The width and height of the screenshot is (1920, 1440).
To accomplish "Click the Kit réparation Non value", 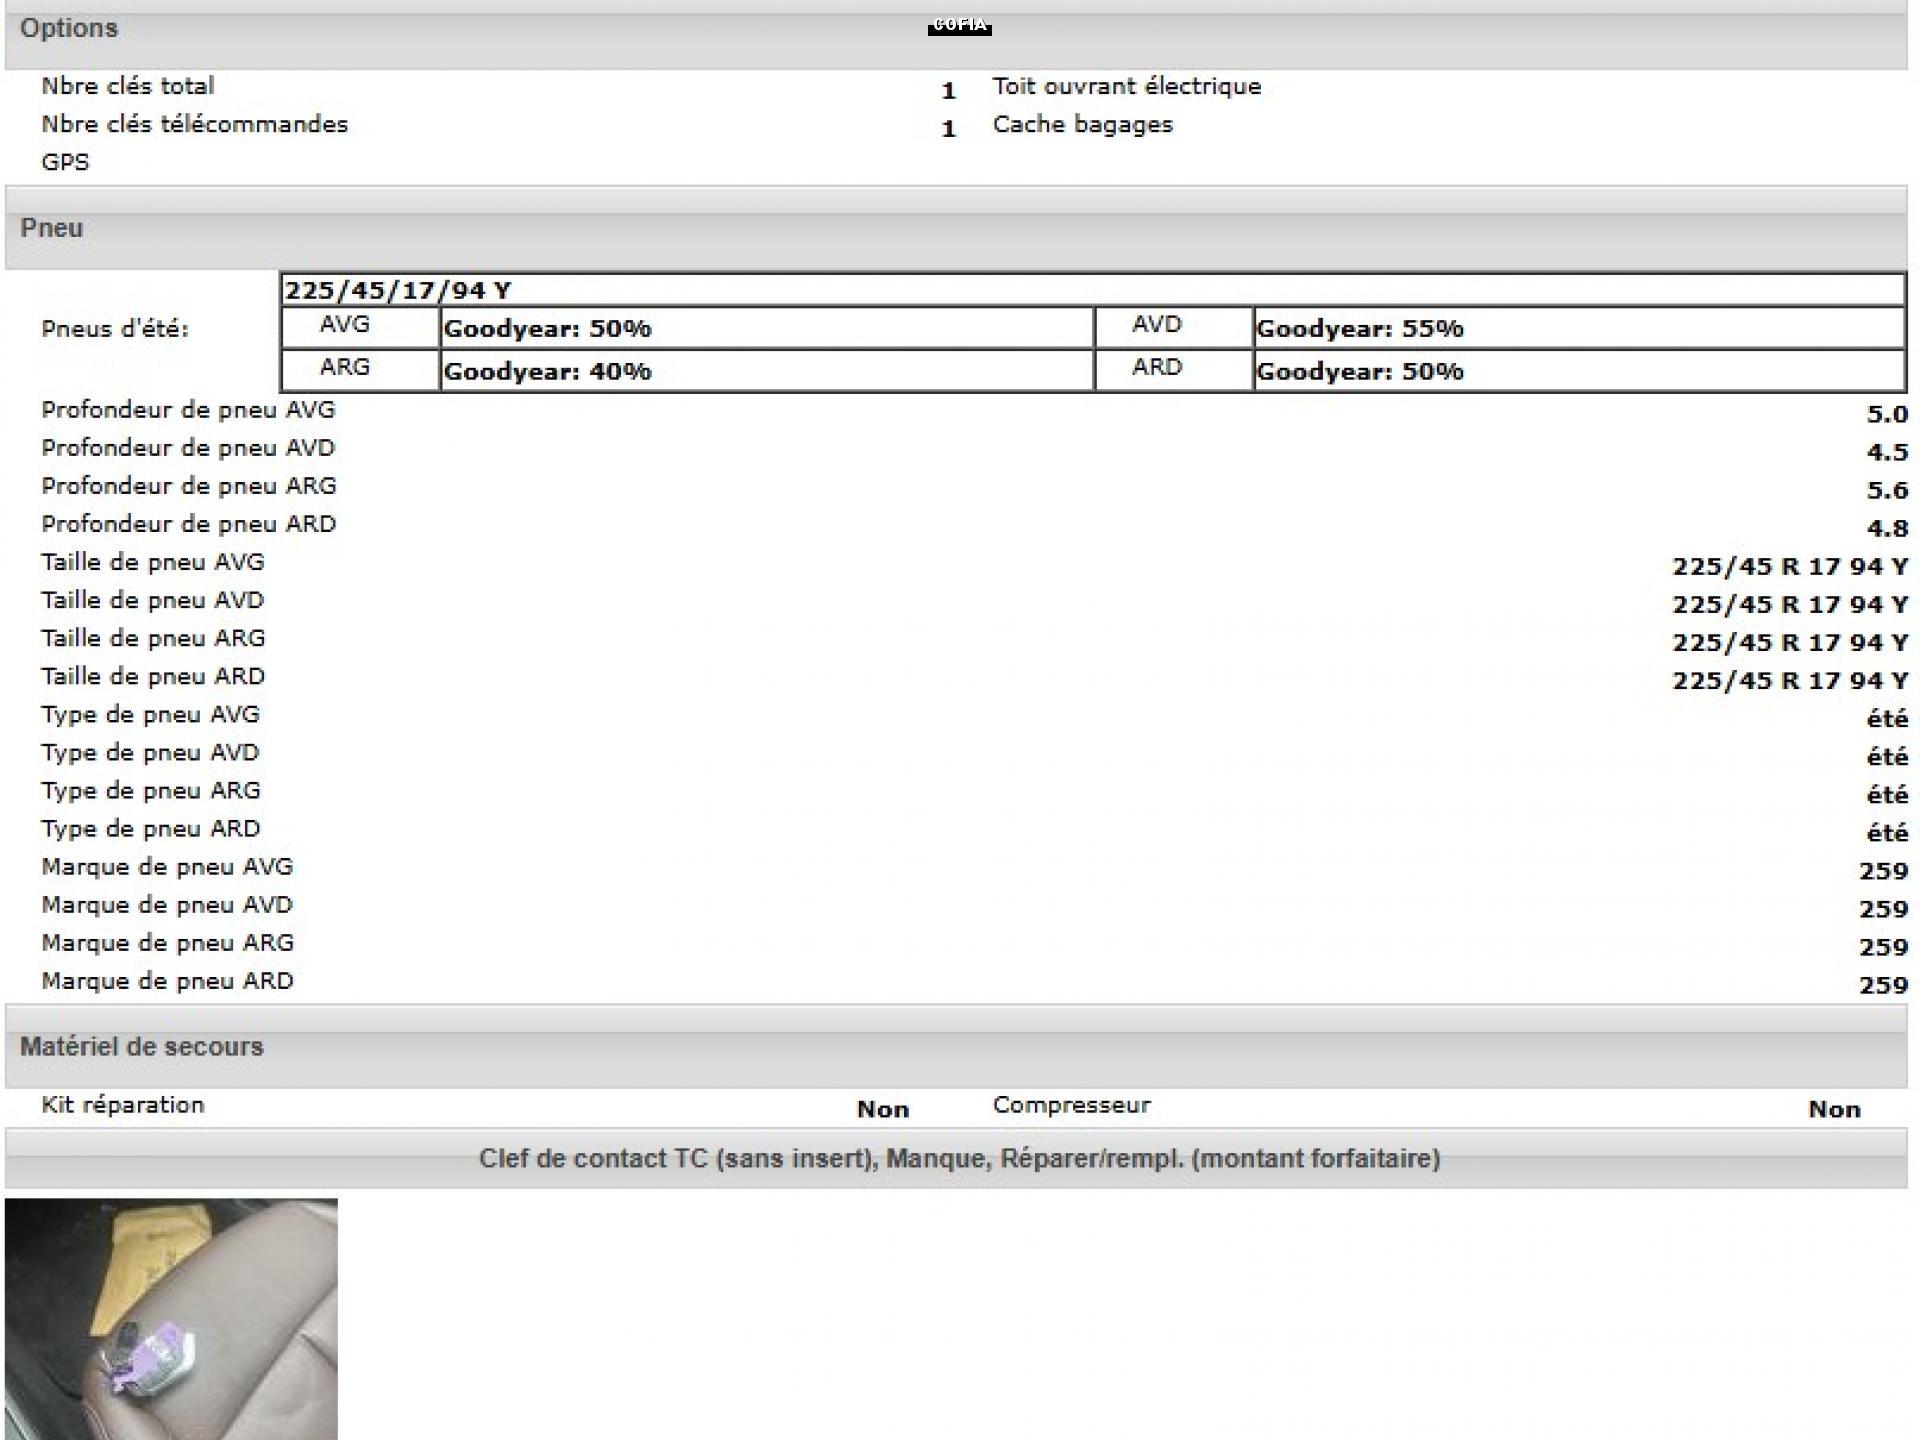I will click(x=882, y=1109).
